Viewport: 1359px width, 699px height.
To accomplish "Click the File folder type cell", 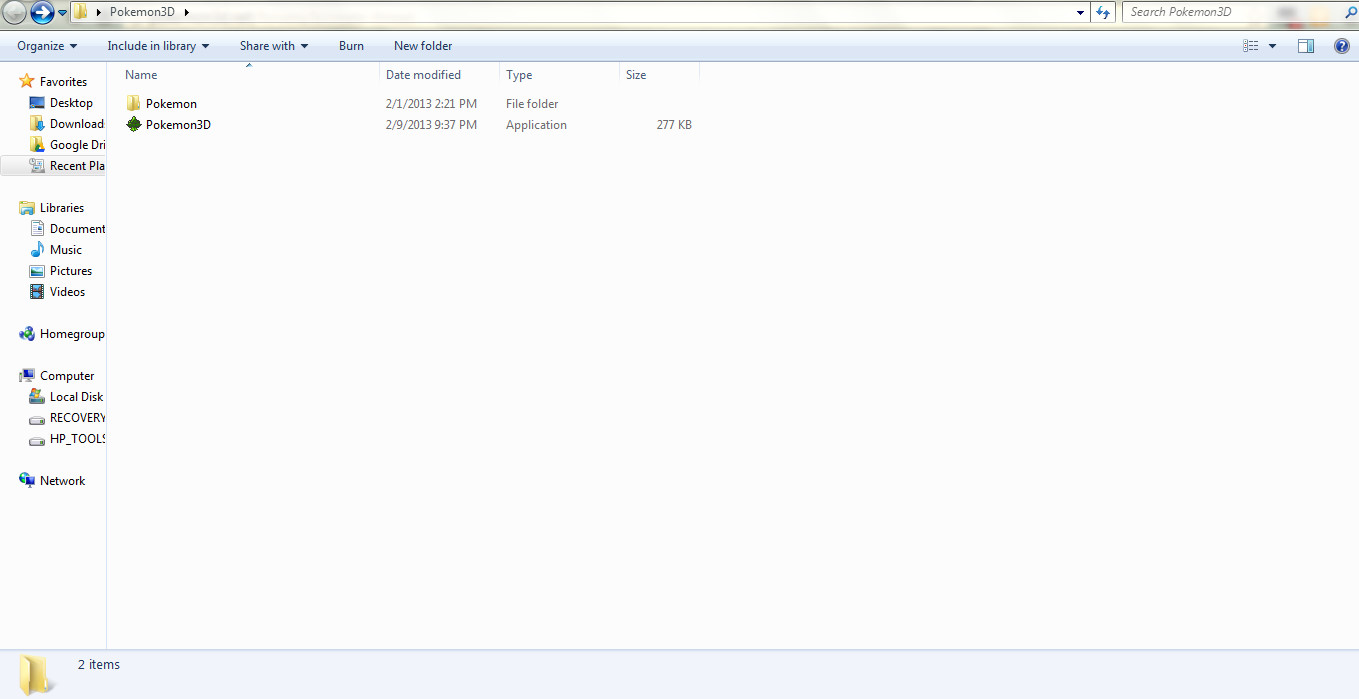I will click(532, 104).
